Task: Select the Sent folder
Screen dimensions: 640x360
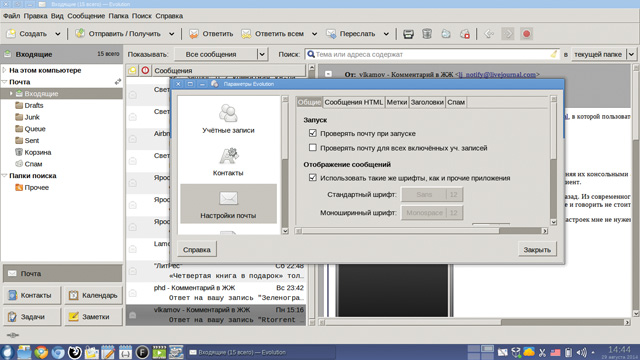Action: click(31, 140)
